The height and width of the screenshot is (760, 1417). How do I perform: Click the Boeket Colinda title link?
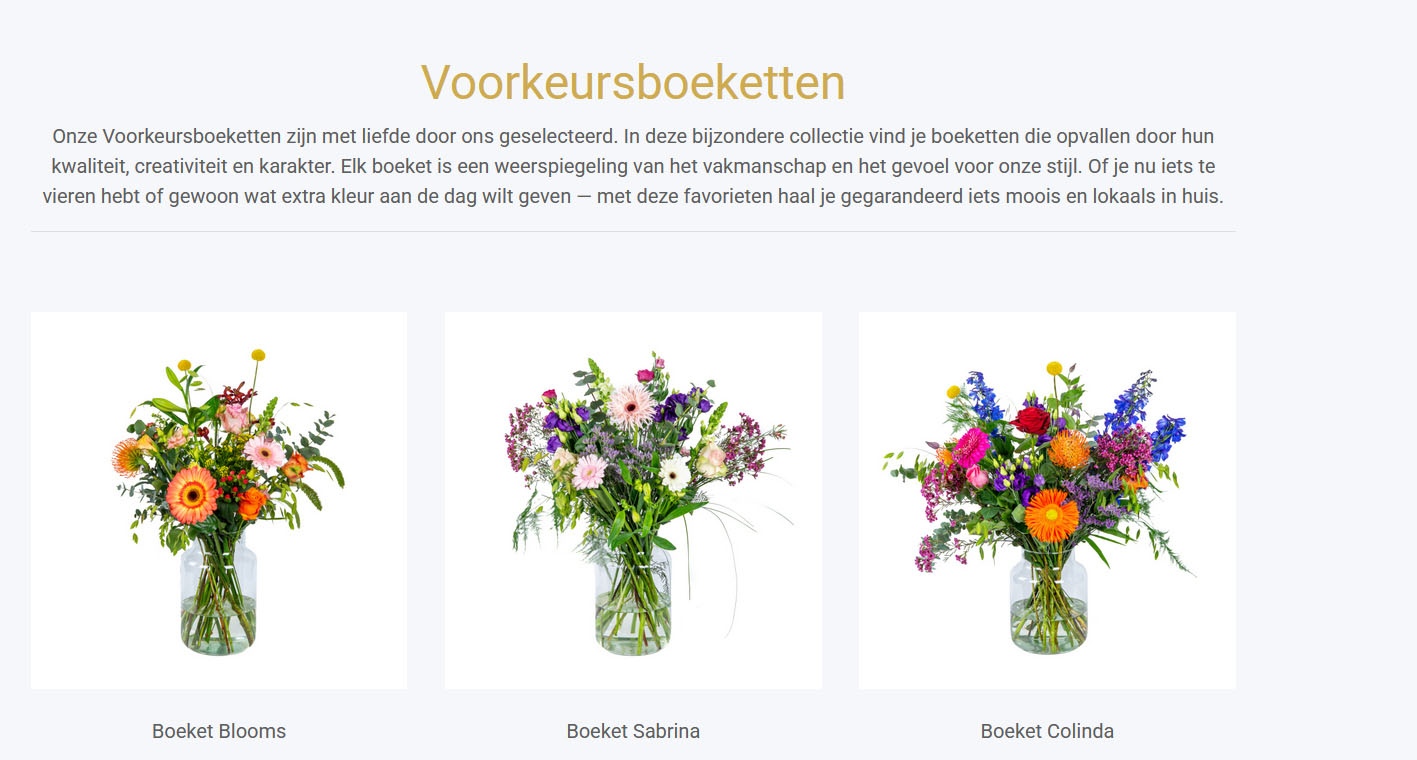tap(1047, 731)
